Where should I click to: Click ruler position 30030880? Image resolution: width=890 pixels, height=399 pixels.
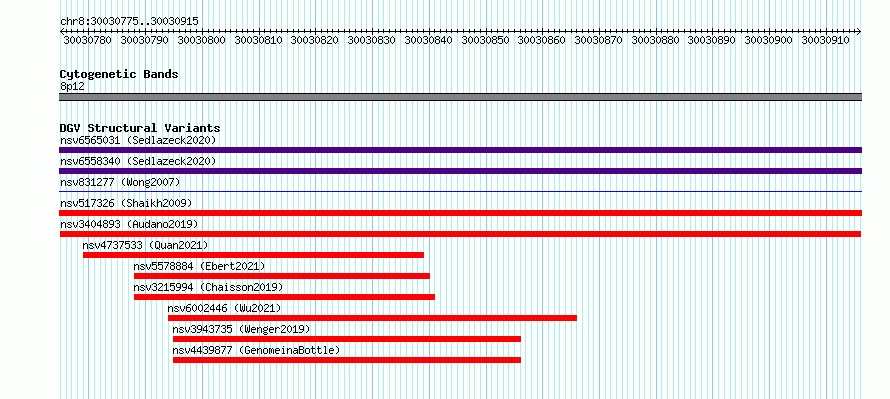(656, 40)
